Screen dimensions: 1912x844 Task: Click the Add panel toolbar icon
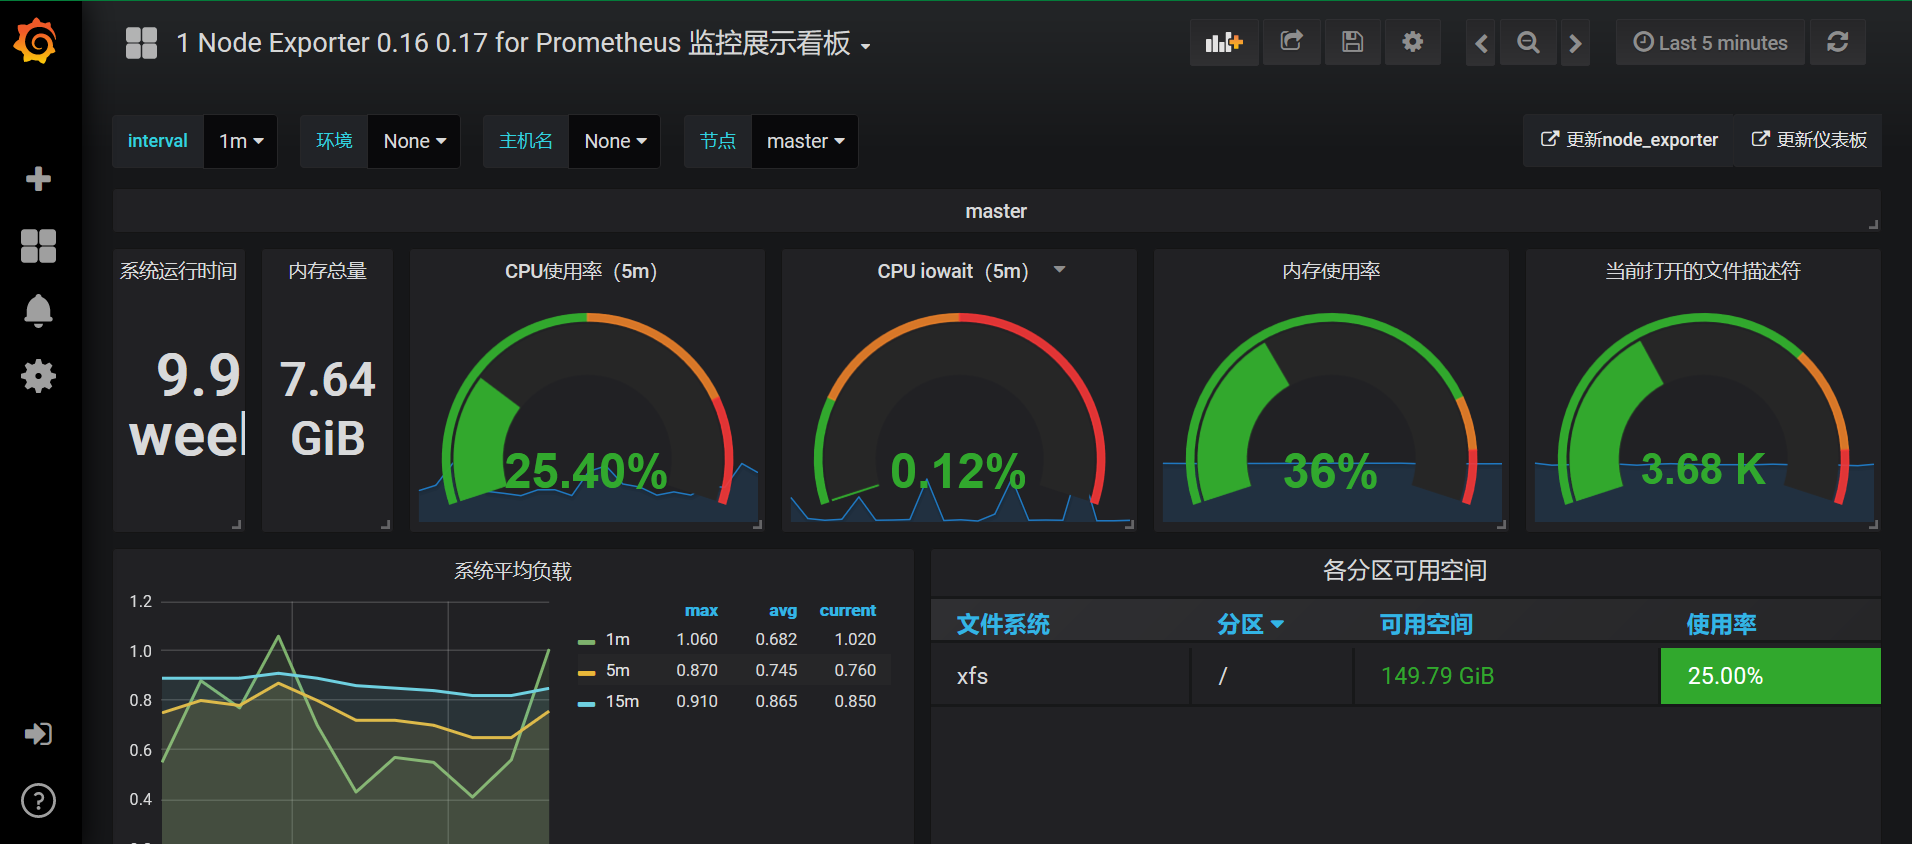1224,43
